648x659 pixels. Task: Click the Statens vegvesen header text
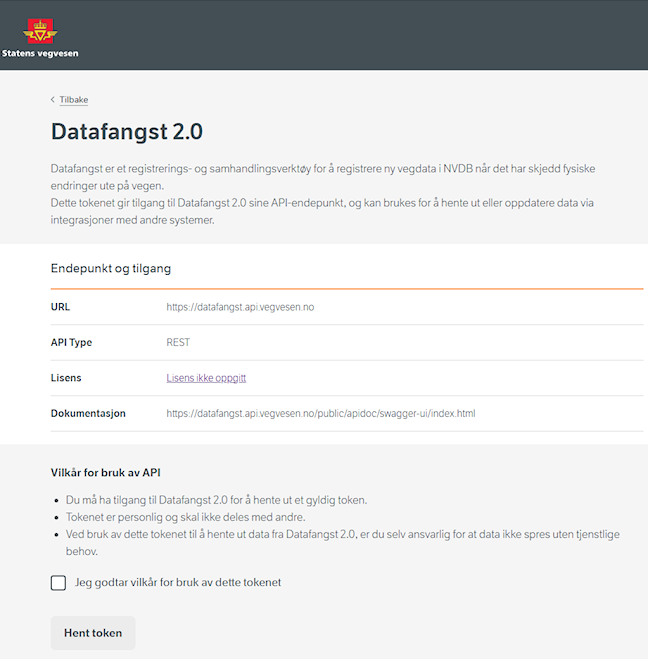pos(40,53)
